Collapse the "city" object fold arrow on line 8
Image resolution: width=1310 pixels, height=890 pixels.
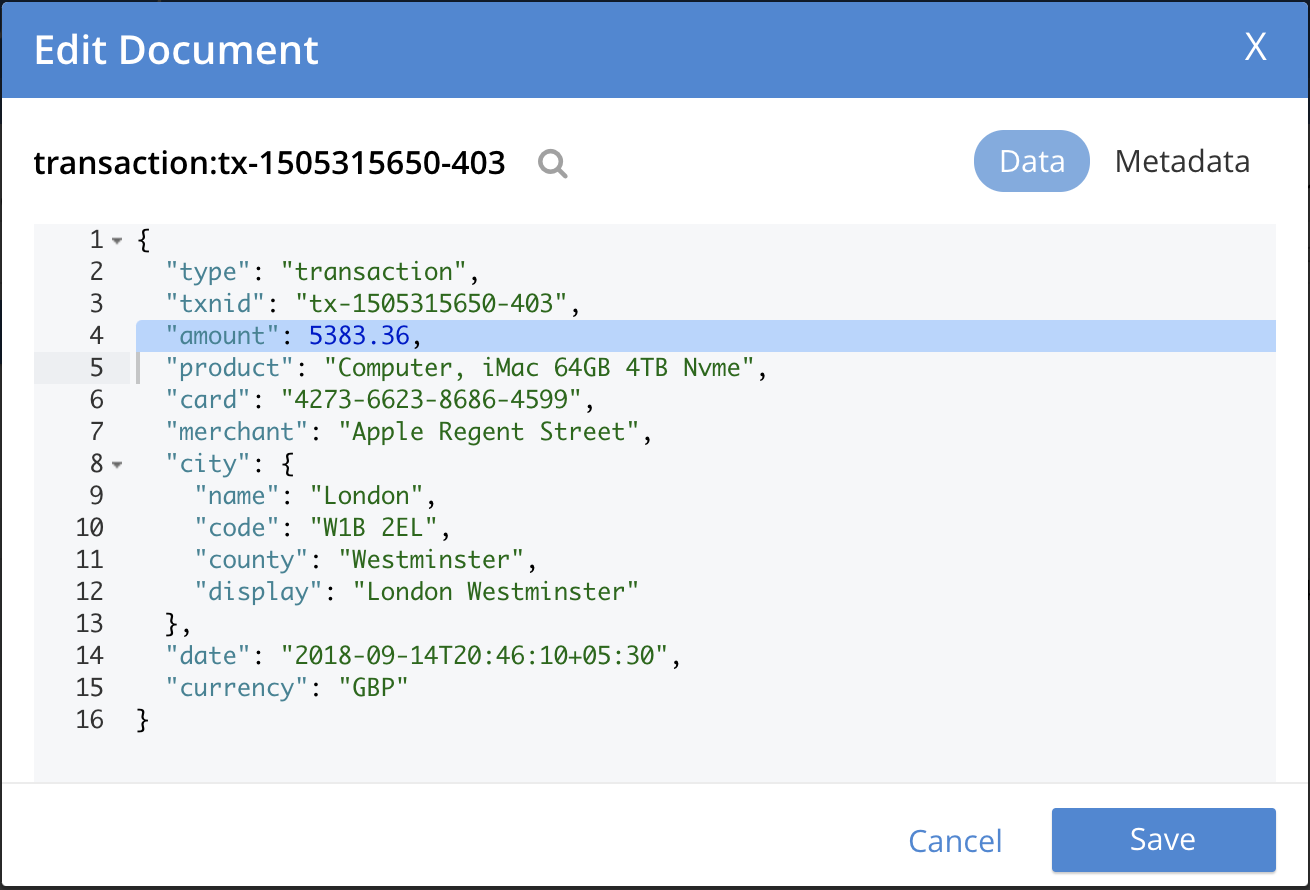coord(118,465)
